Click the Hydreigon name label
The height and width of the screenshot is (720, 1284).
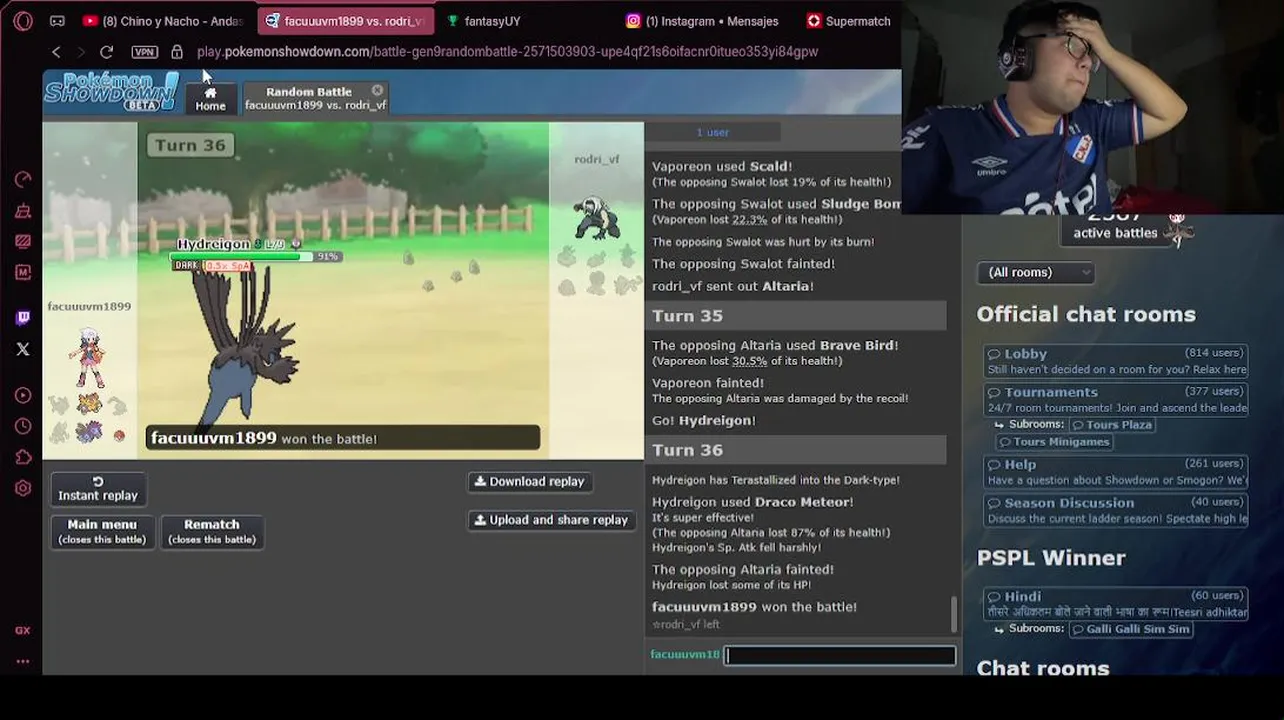213,245
